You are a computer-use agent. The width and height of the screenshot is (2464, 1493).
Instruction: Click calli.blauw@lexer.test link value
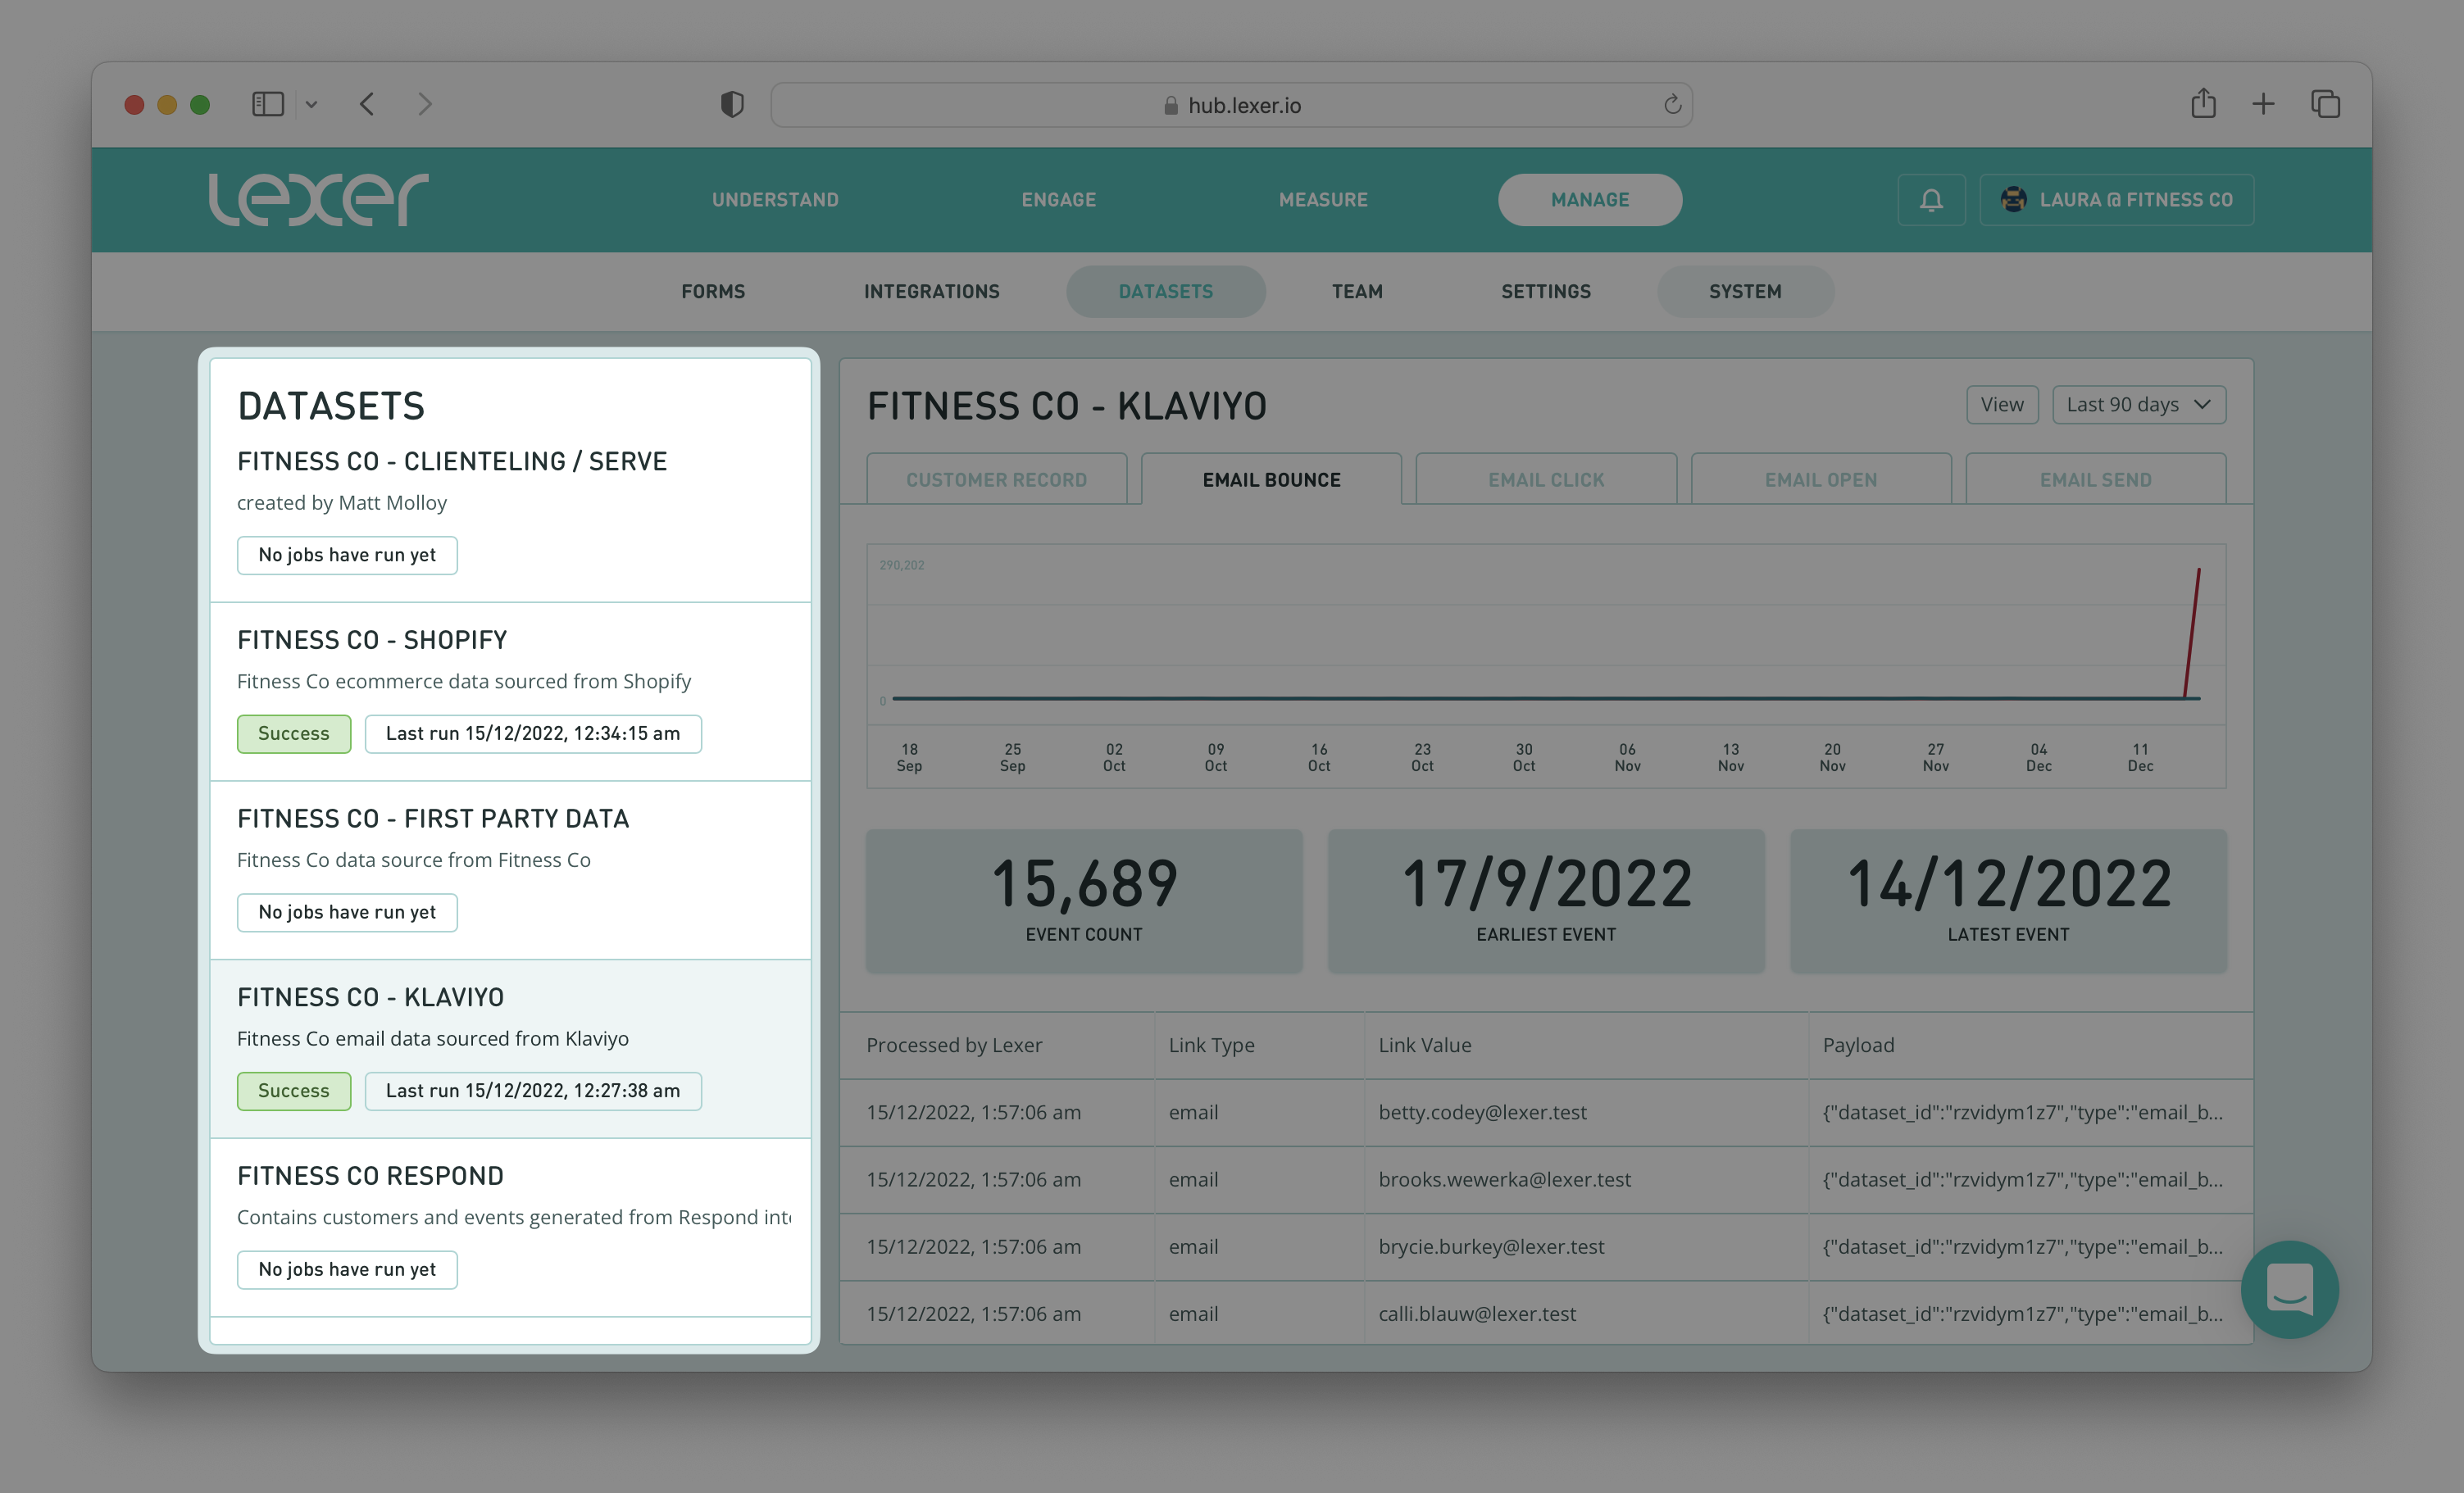(x=1477, y=1314)
